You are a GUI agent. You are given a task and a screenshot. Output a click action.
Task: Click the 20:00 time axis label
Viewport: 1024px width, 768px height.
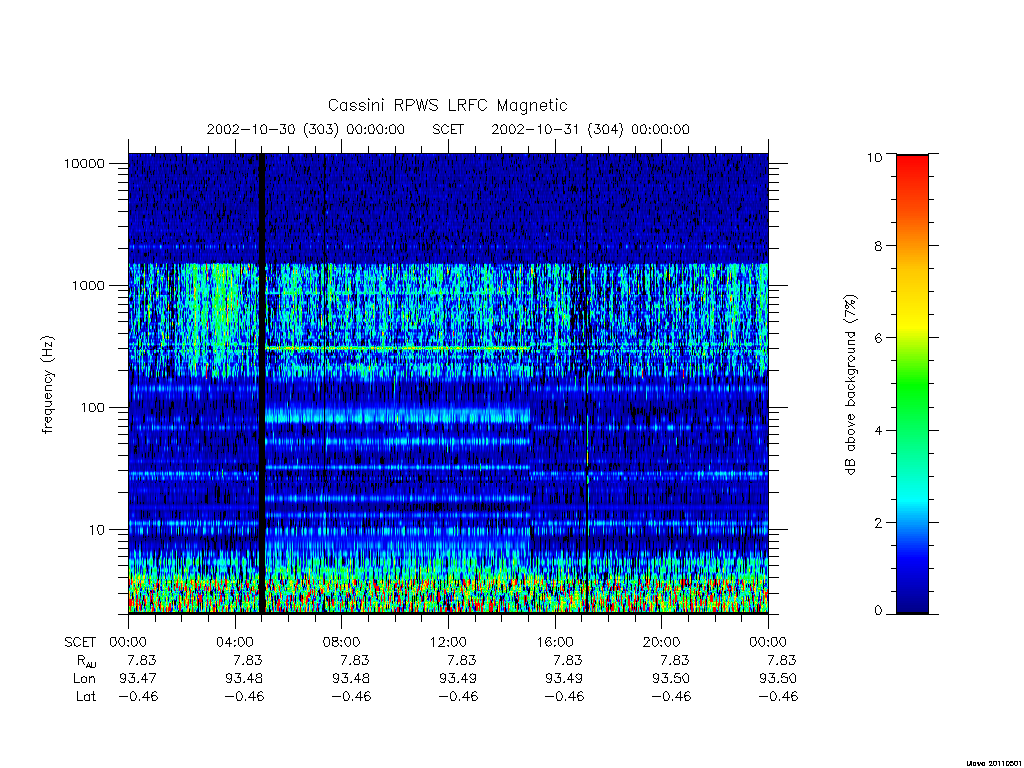(x=661, y=642)
